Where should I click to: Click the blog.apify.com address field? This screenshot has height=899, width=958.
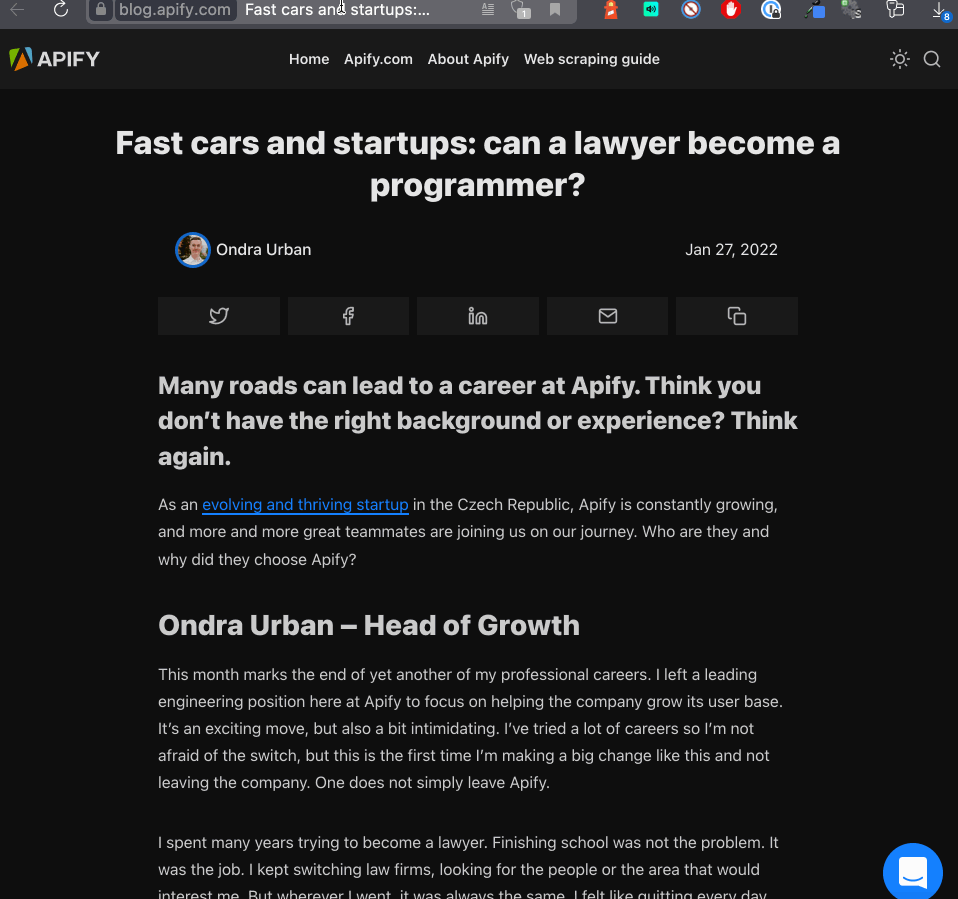175,10
